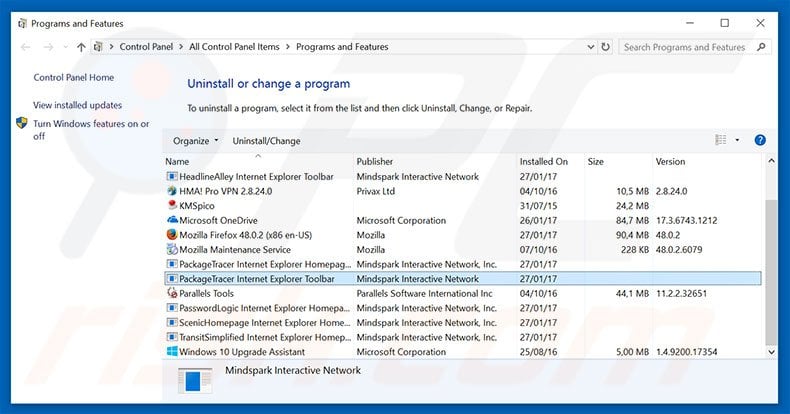Select HMA! Pro VPN 2.8.24.0 row
Image resolution: width=790 pixels, height=414 pixels.
(463, 191)
